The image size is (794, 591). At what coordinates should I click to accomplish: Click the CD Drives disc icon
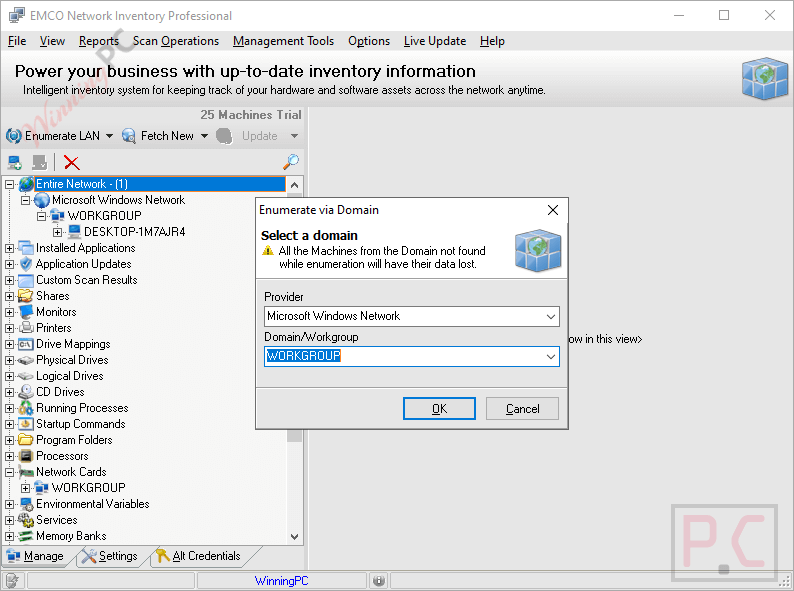coord(26,392)
